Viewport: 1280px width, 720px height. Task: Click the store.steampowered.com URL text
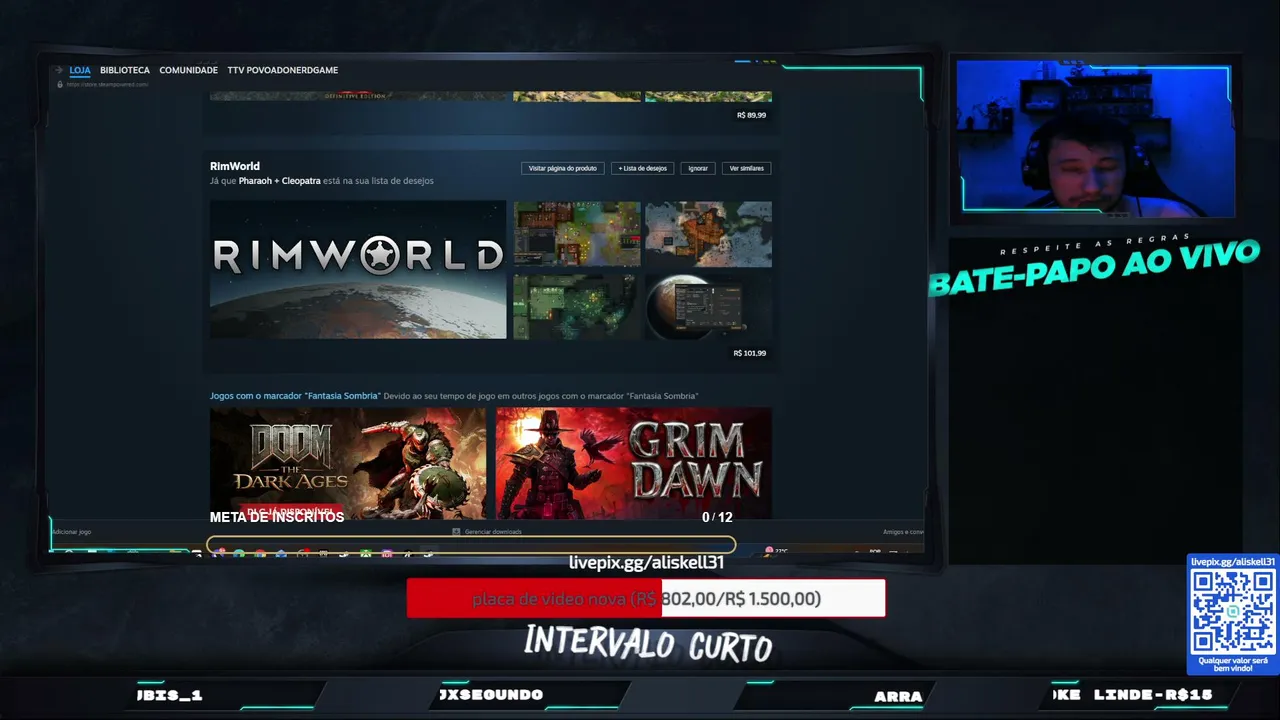pos(108,84)
